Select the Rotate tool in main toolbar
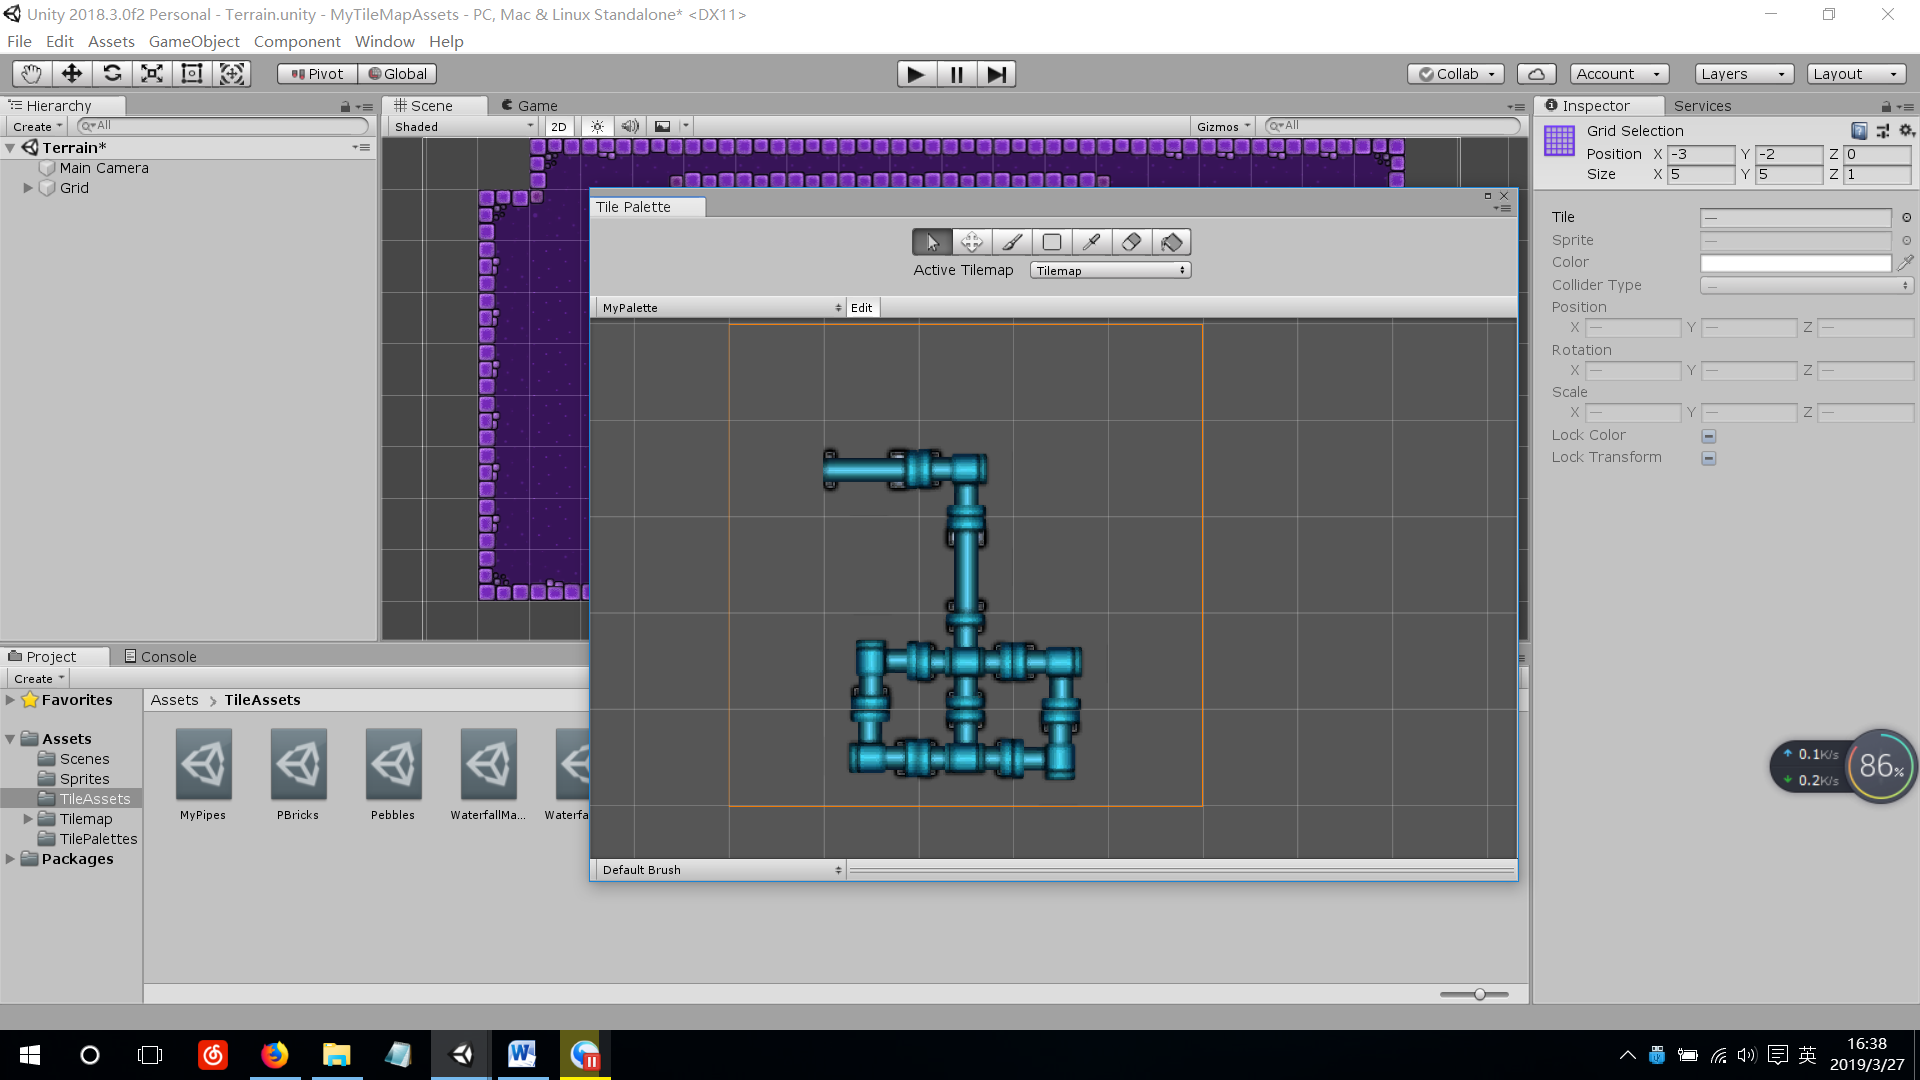Screen dimensions: 1920x1080 [x=112, y=73]
